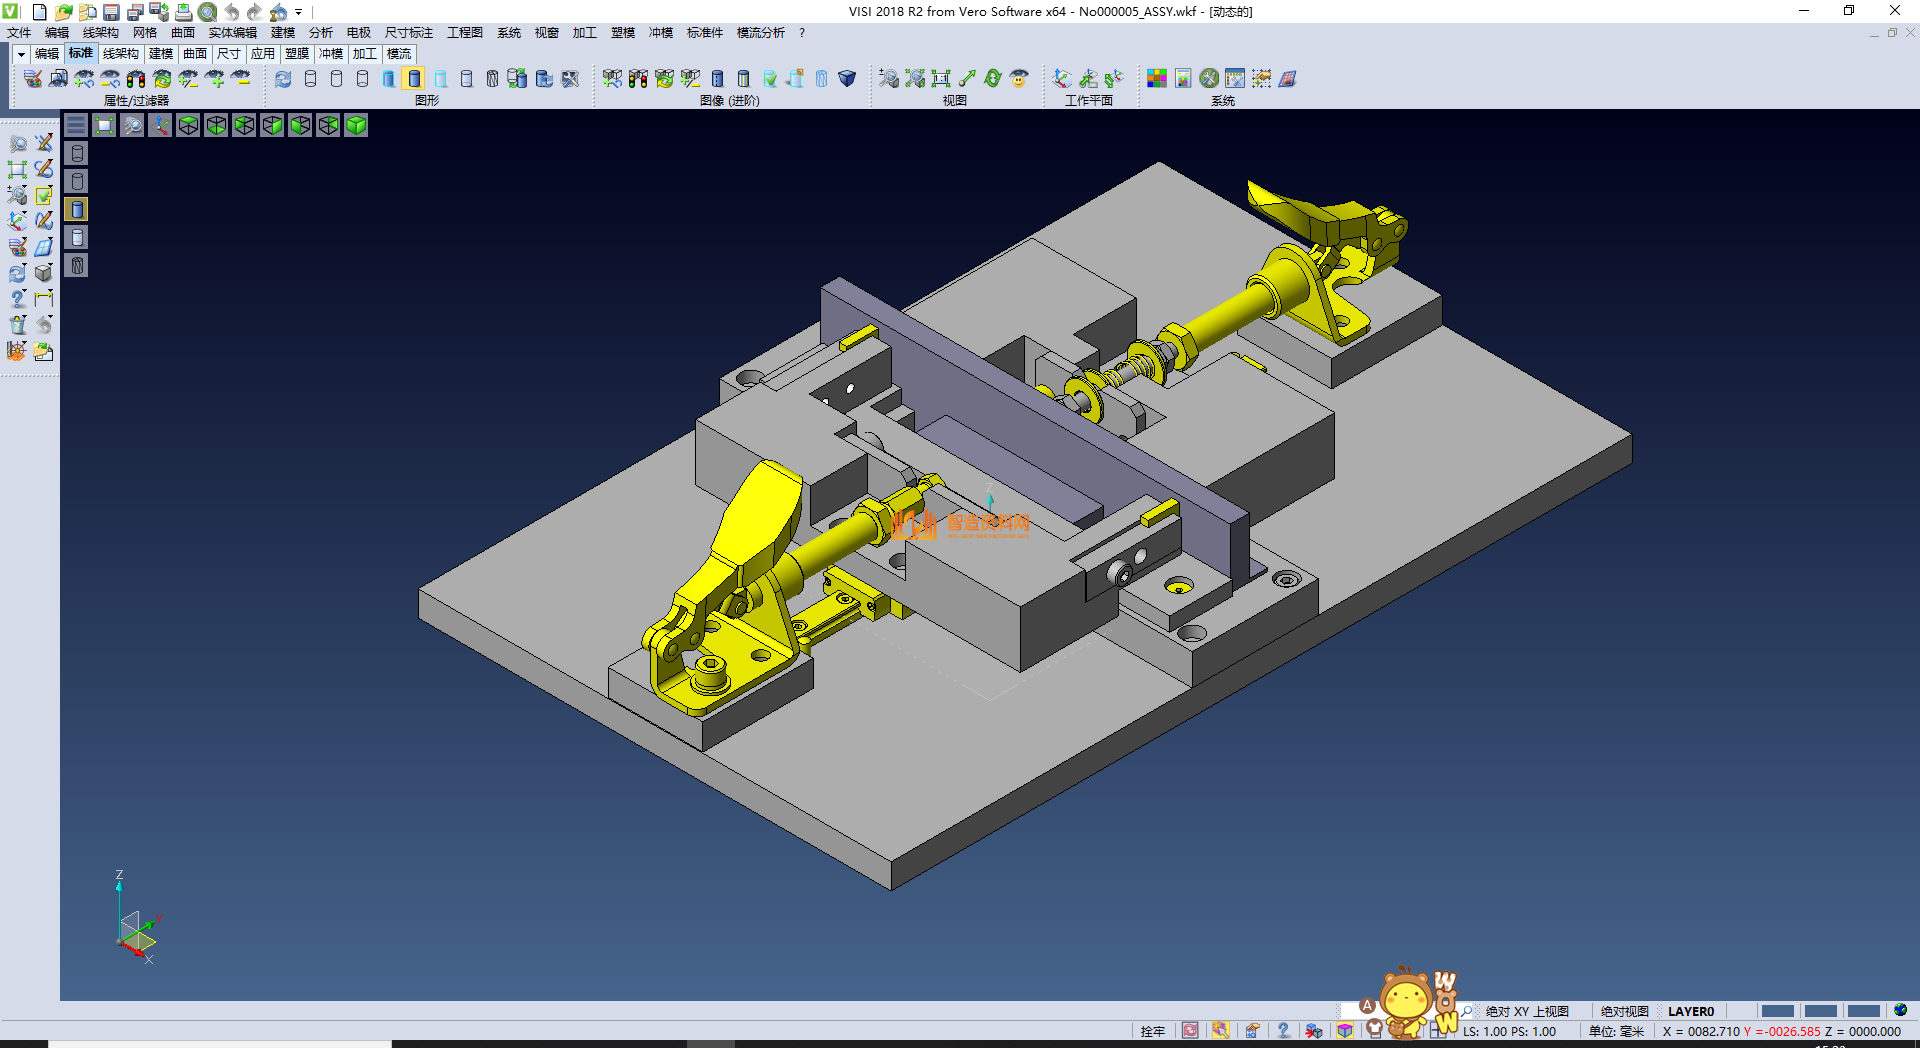Toggle the selected cylinder filter in left strip
The height and width of the screenshot is (1048, 1920).
77,209
